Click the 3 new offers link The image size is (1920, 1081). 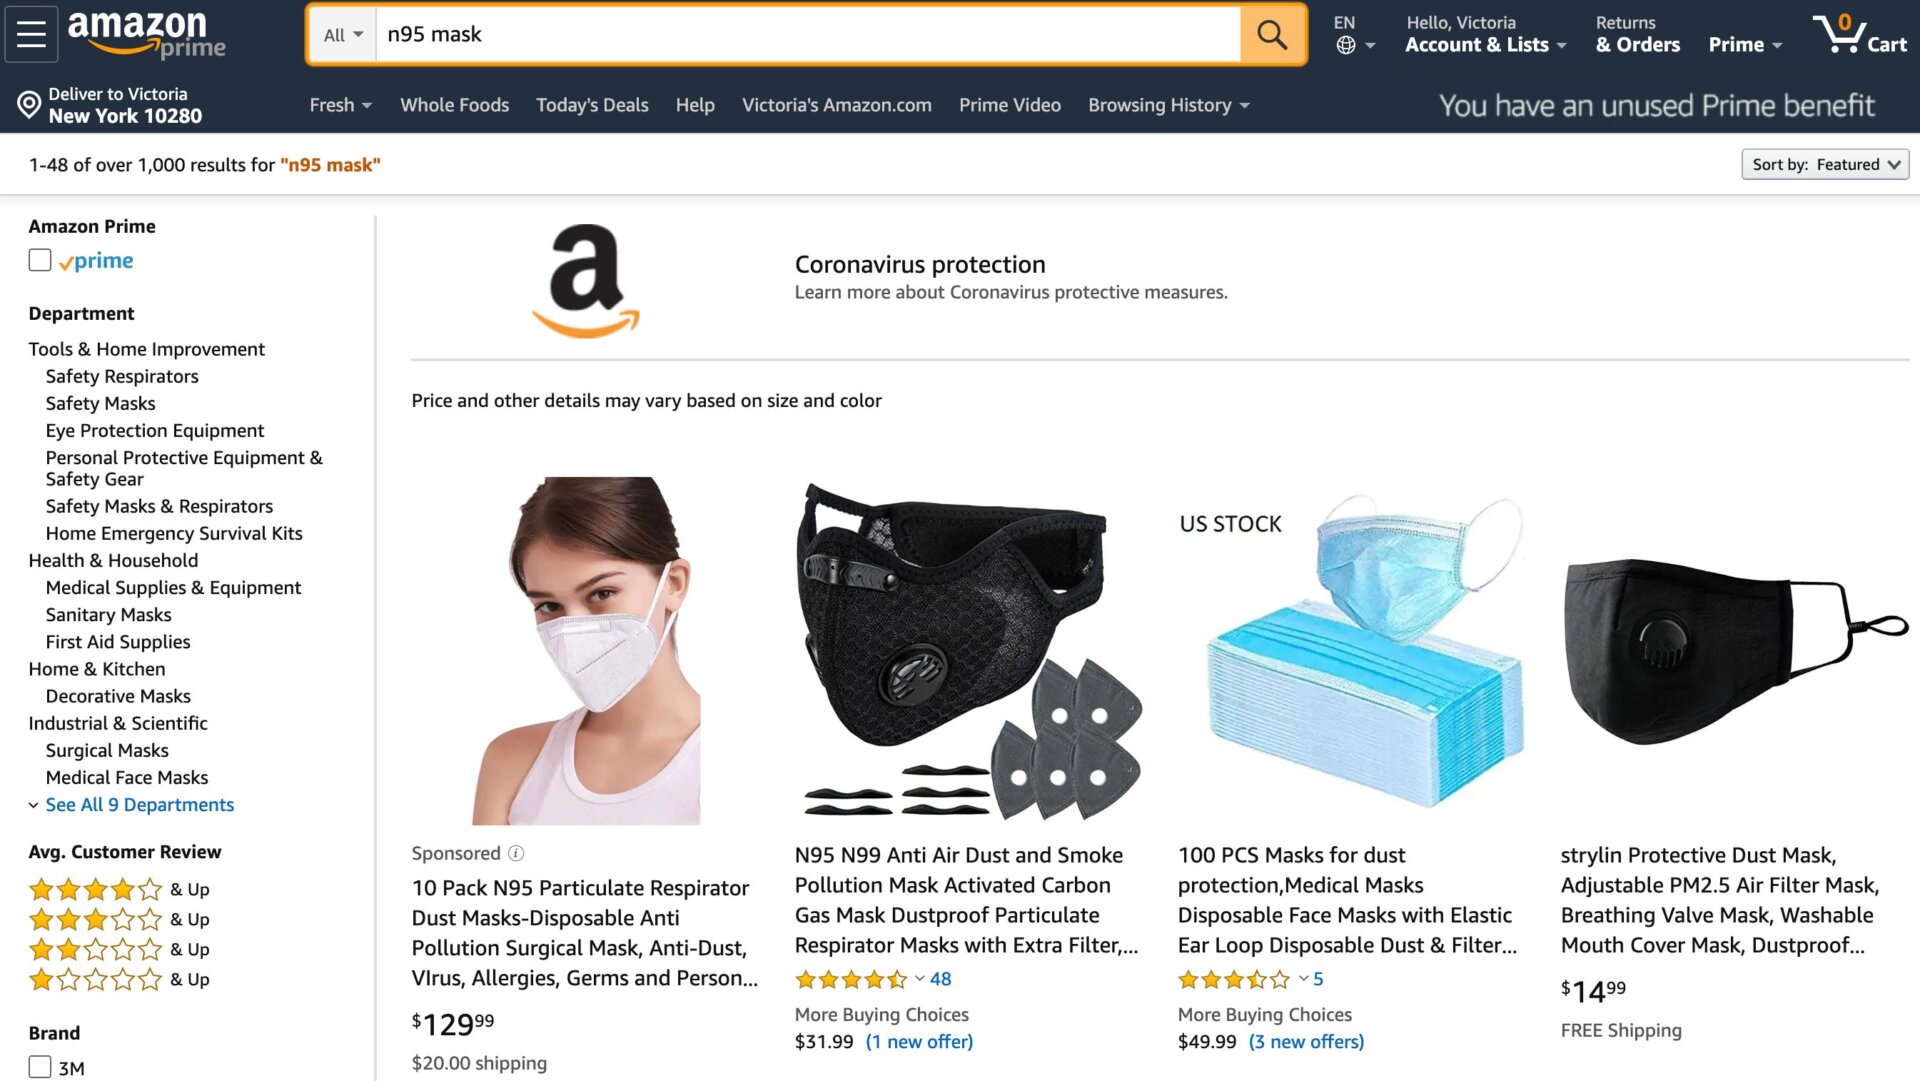click(x=1306, y=1041)
